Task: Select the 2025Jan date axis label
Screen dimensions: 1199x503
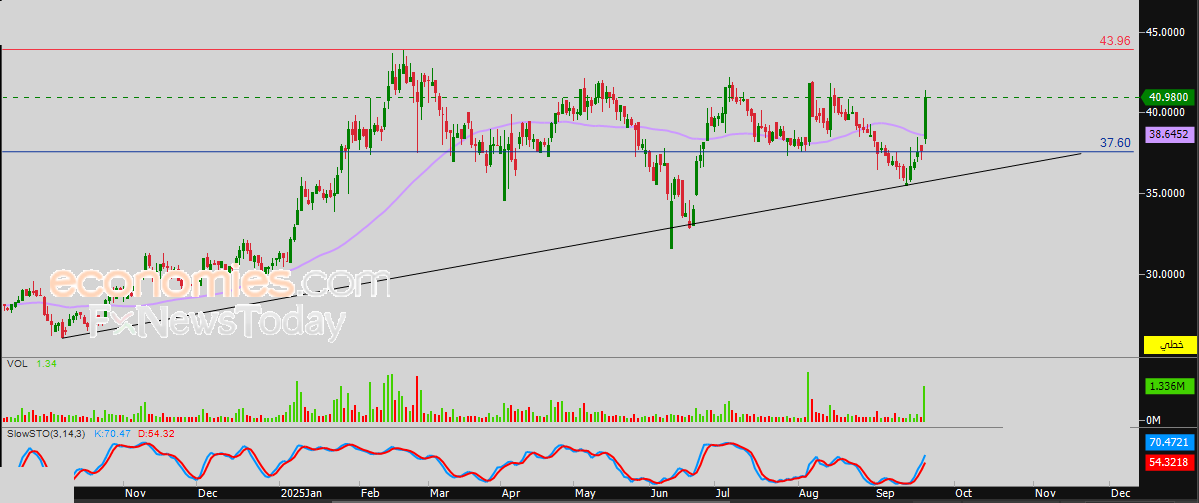Action: point(300,495)
